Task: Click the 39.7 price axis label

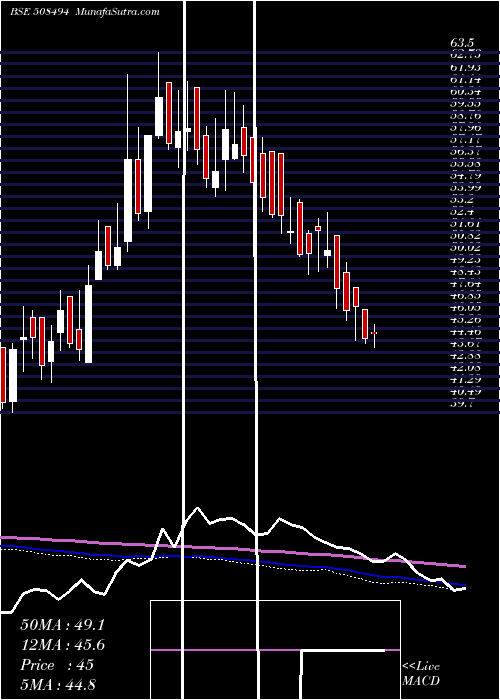Action: click(462, 404)
